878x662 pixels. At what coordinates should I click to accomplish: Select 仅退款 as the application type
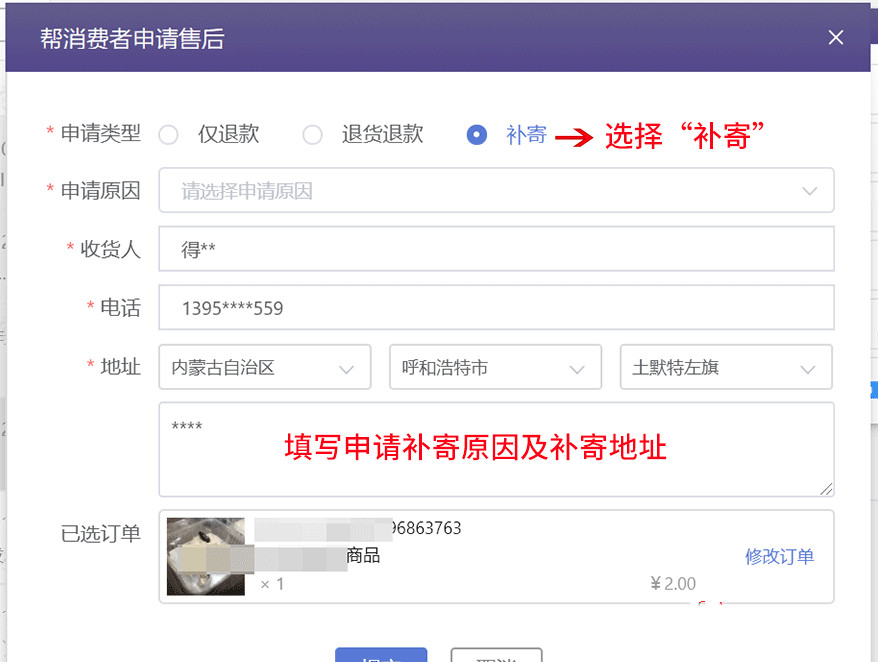(168, 134)
